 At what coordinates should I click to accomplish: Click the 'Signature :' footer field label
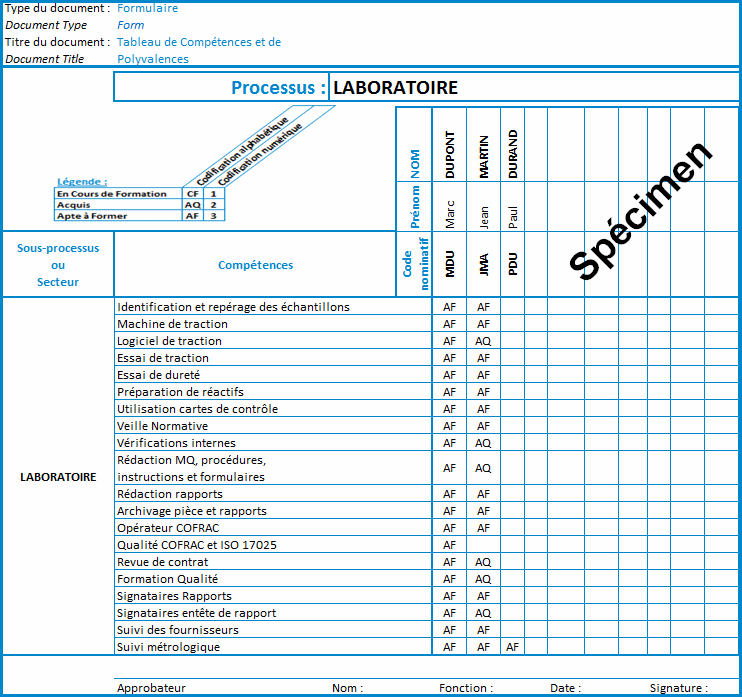coord(679,688)
